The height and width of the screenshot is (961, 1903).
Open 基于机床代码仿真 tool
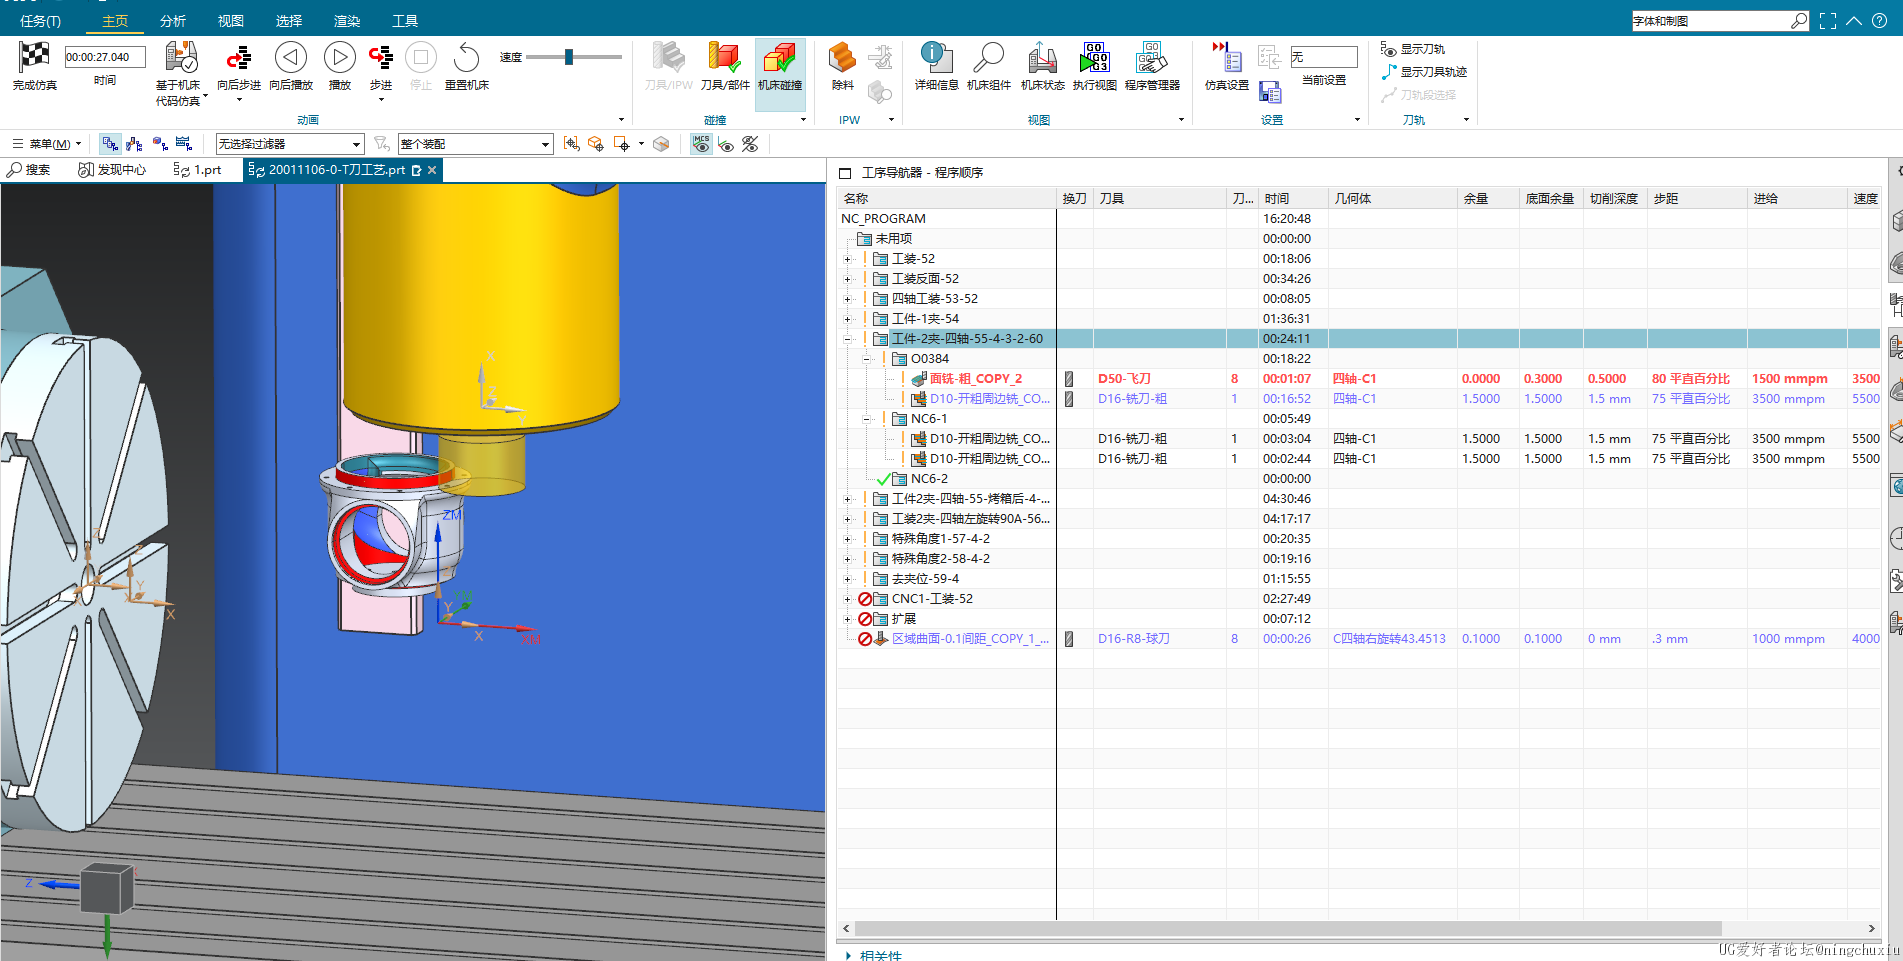181,57
